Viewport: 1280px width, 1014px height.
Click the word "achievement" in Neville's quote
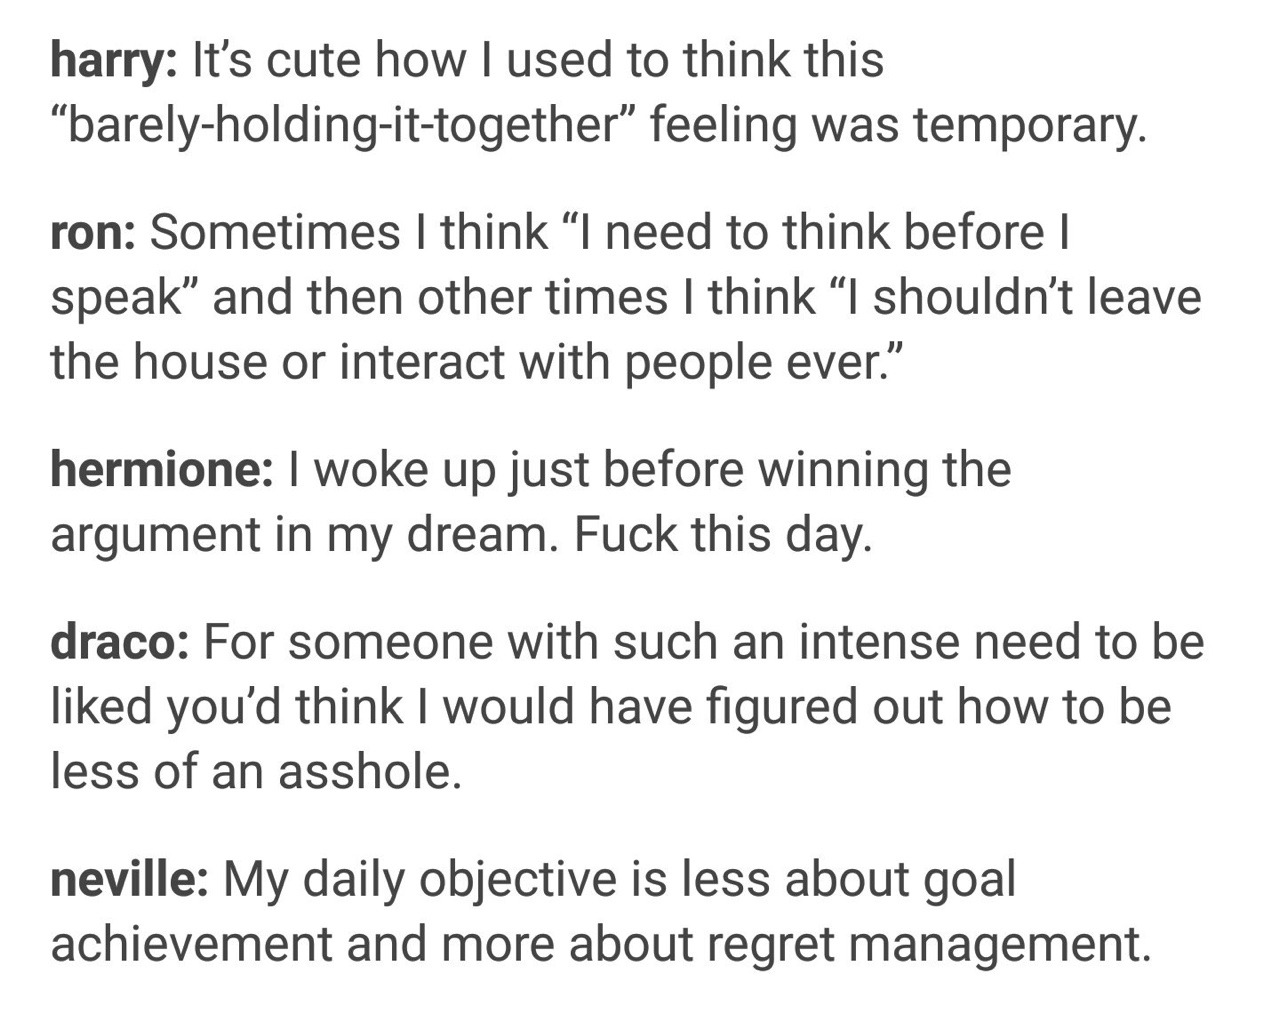[x=189, y=944]
